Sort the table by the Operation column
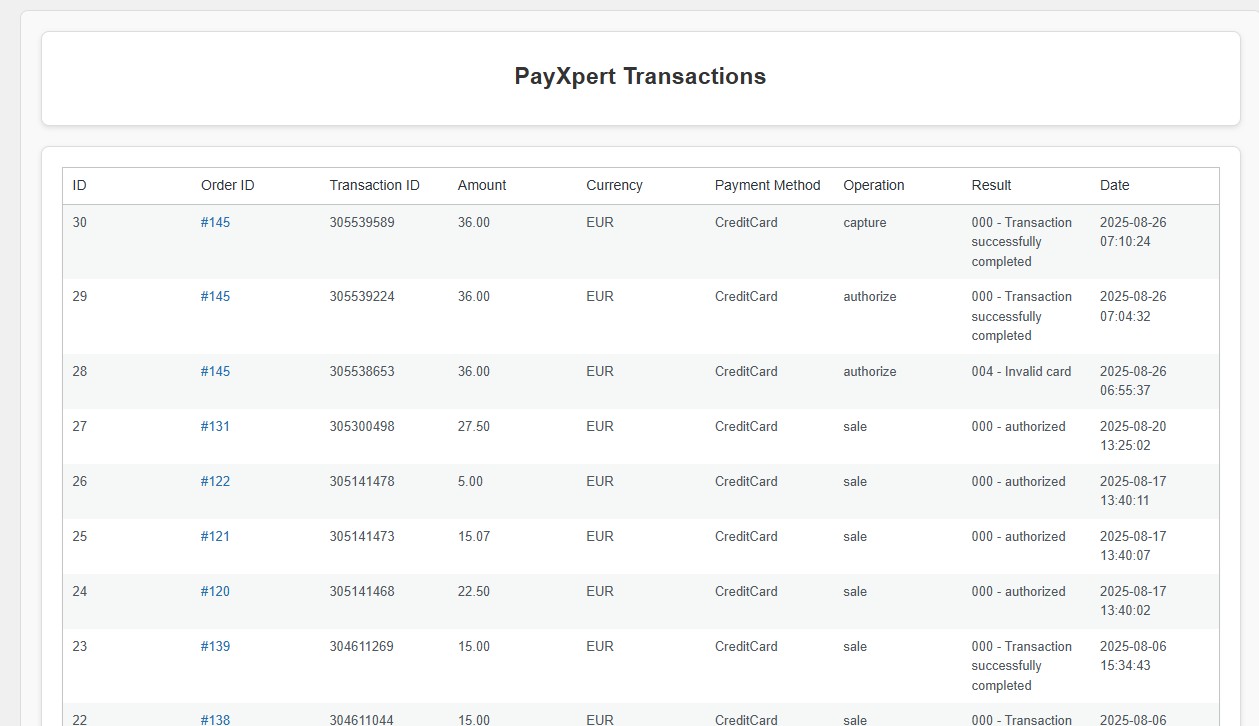This screenshot has height=726, width=1259. (x=873, y=185)
